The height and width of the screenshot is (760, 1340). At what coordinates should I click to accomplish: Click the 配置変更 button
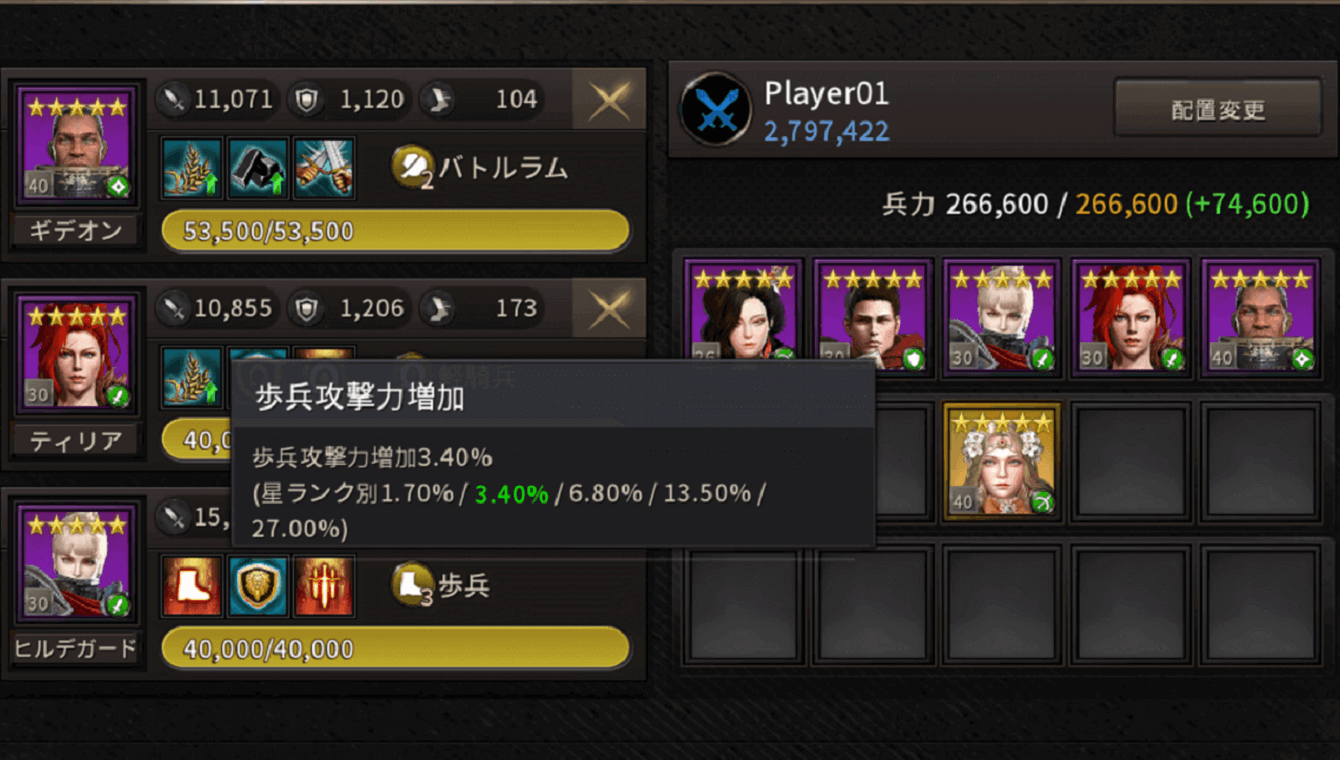pyautogui.click(x=1218, y=108)
